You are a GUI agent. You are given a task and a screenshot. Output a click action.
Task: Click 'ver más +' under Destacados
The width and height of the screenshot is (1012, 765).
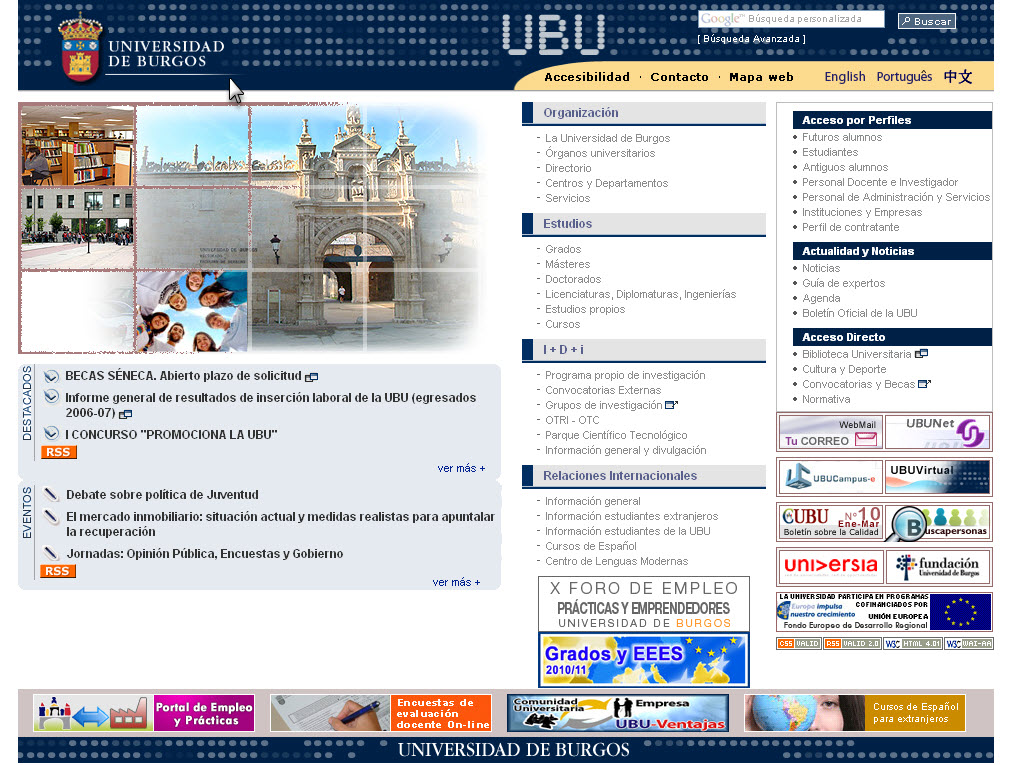pyautogui.click(x=461, y=469)
